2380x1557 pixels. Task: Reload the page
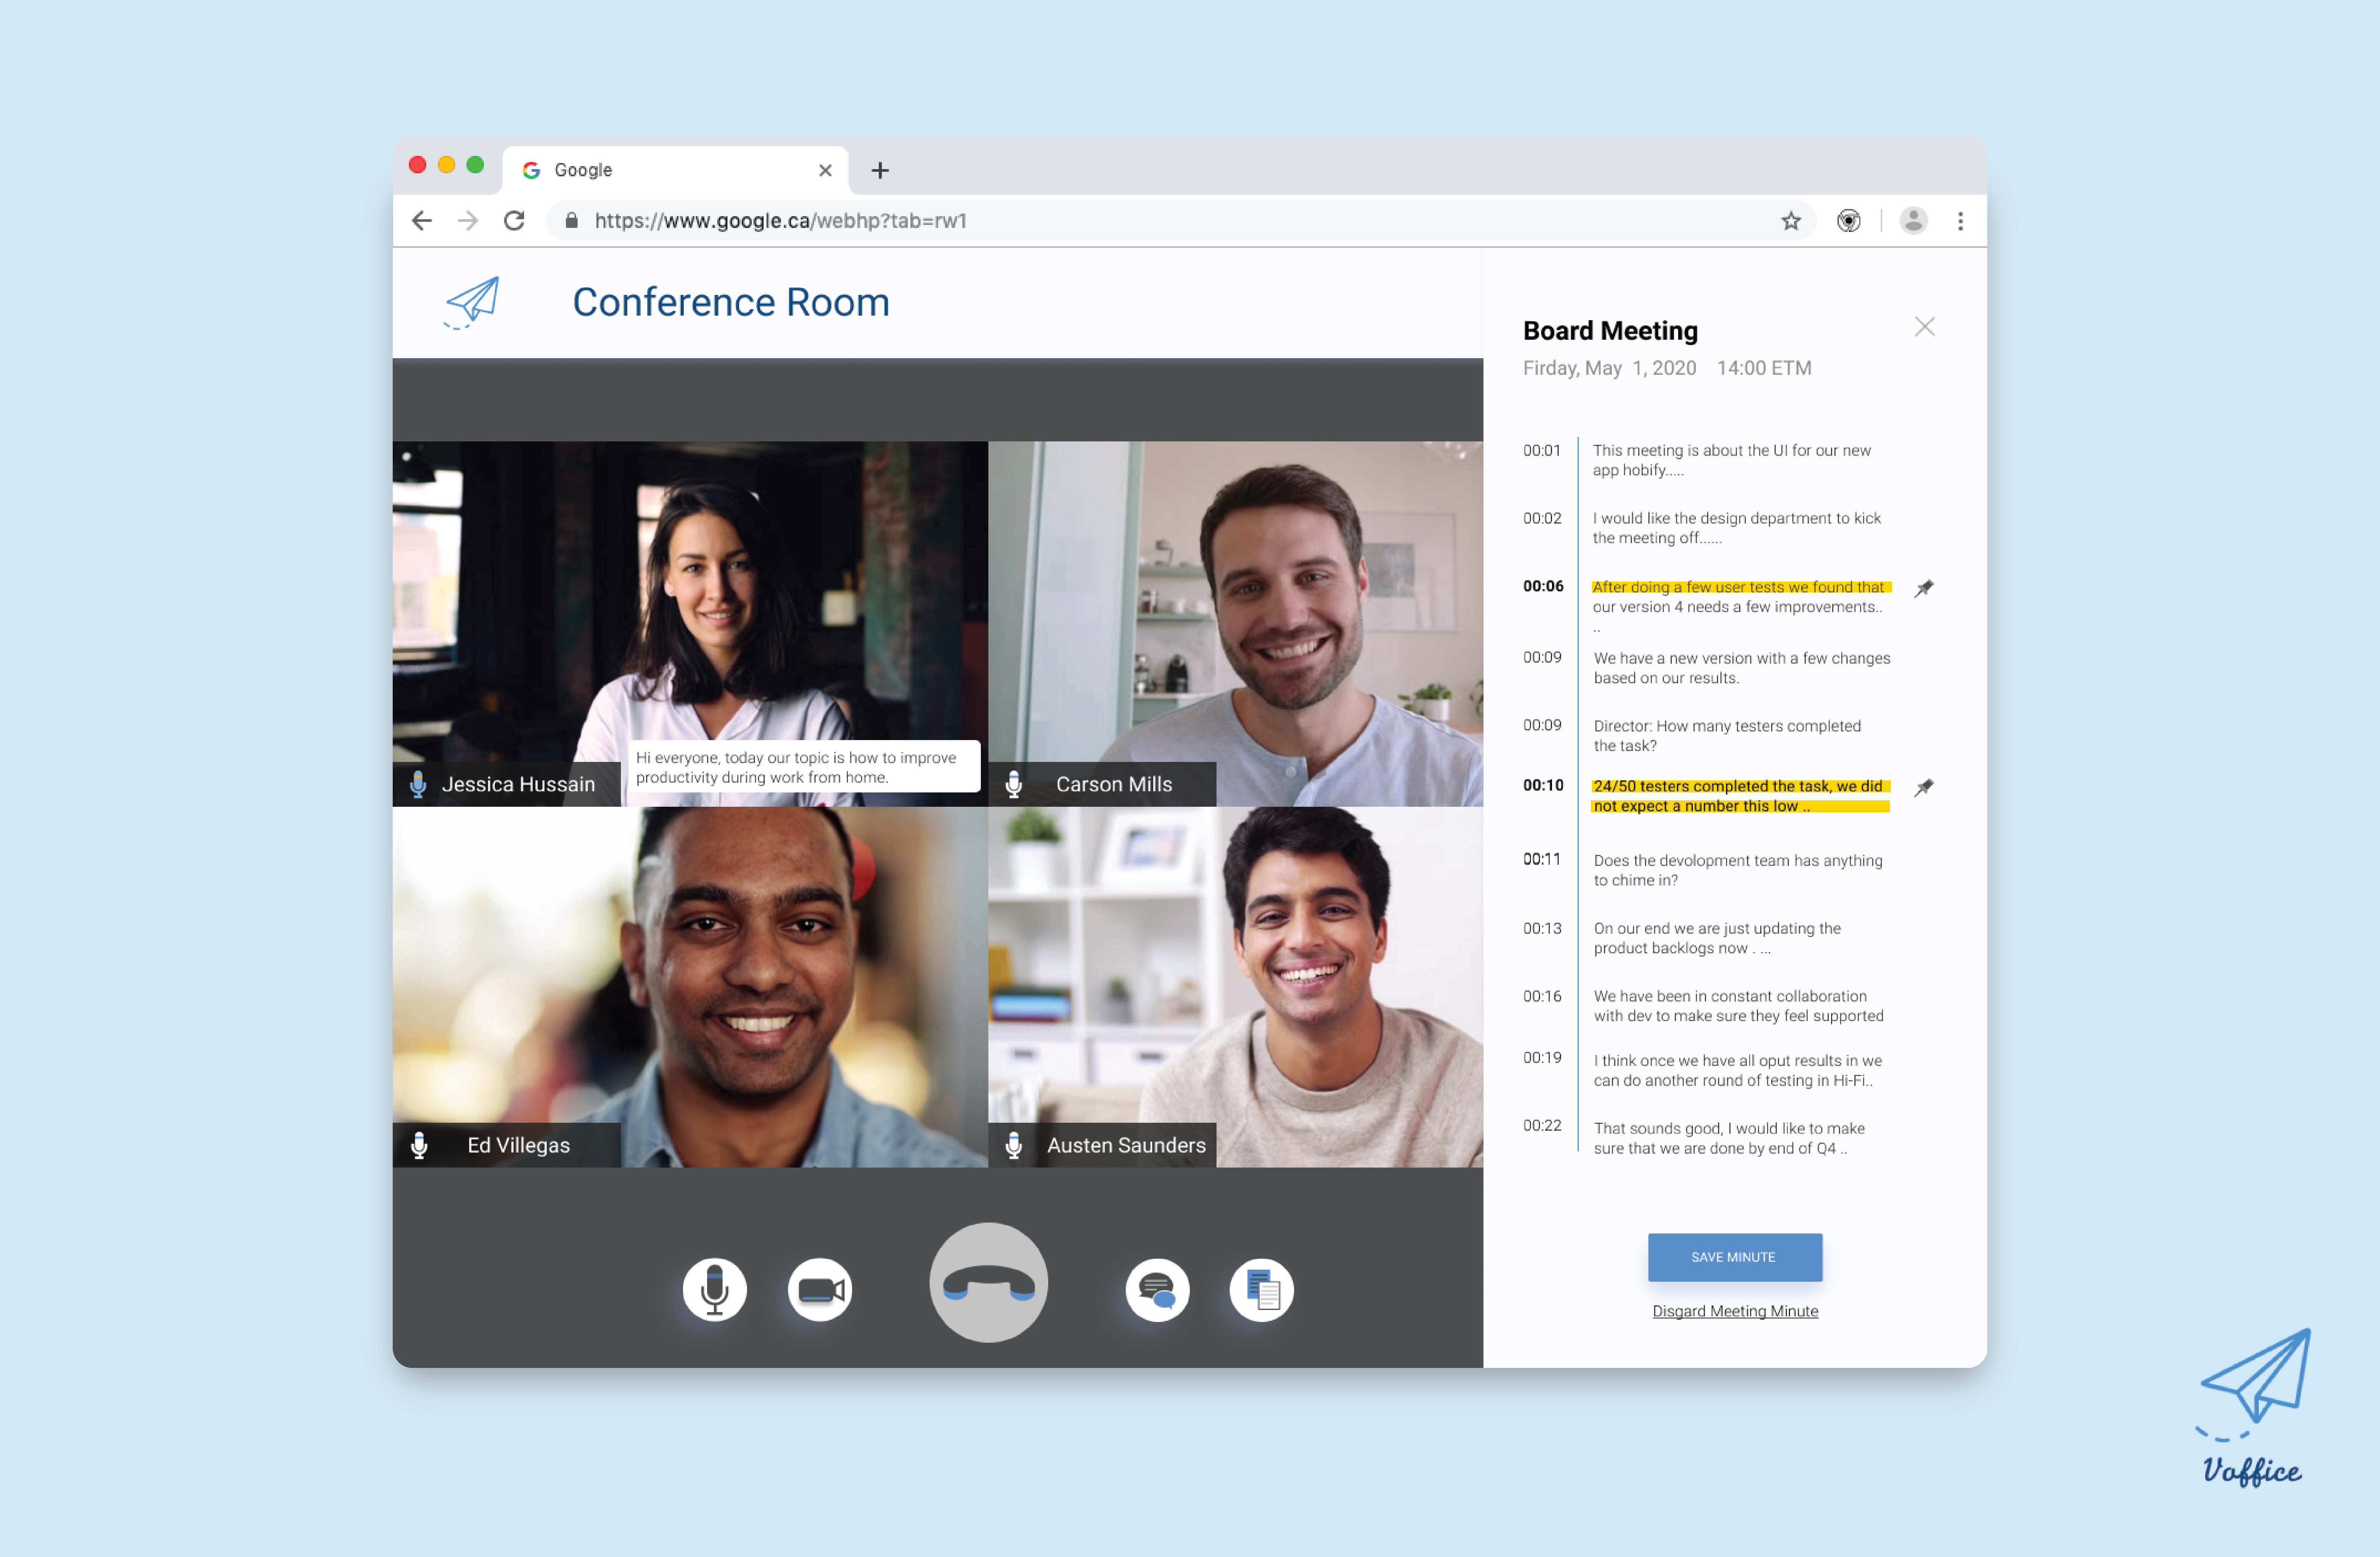(514, 221)
